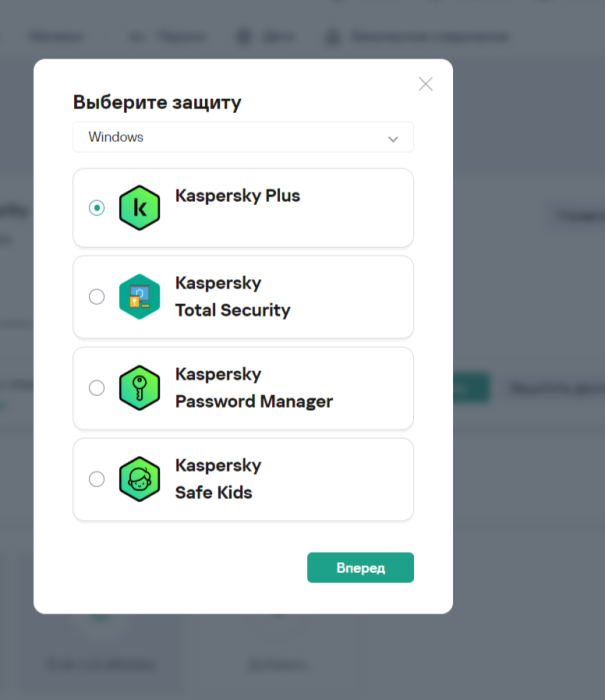The width and height of the screenshot is (605, 700).
Task: Click the Password Manager key icon
Action: pyautogui.click(x=139, y=388)
